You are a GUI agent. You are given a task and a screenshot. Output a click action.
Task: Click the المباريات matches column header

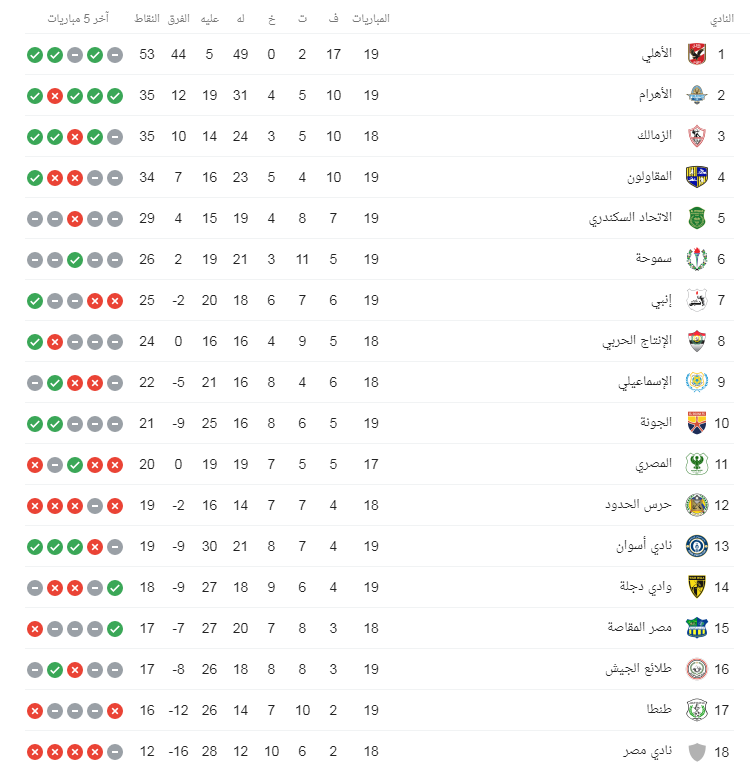point(371,19)
